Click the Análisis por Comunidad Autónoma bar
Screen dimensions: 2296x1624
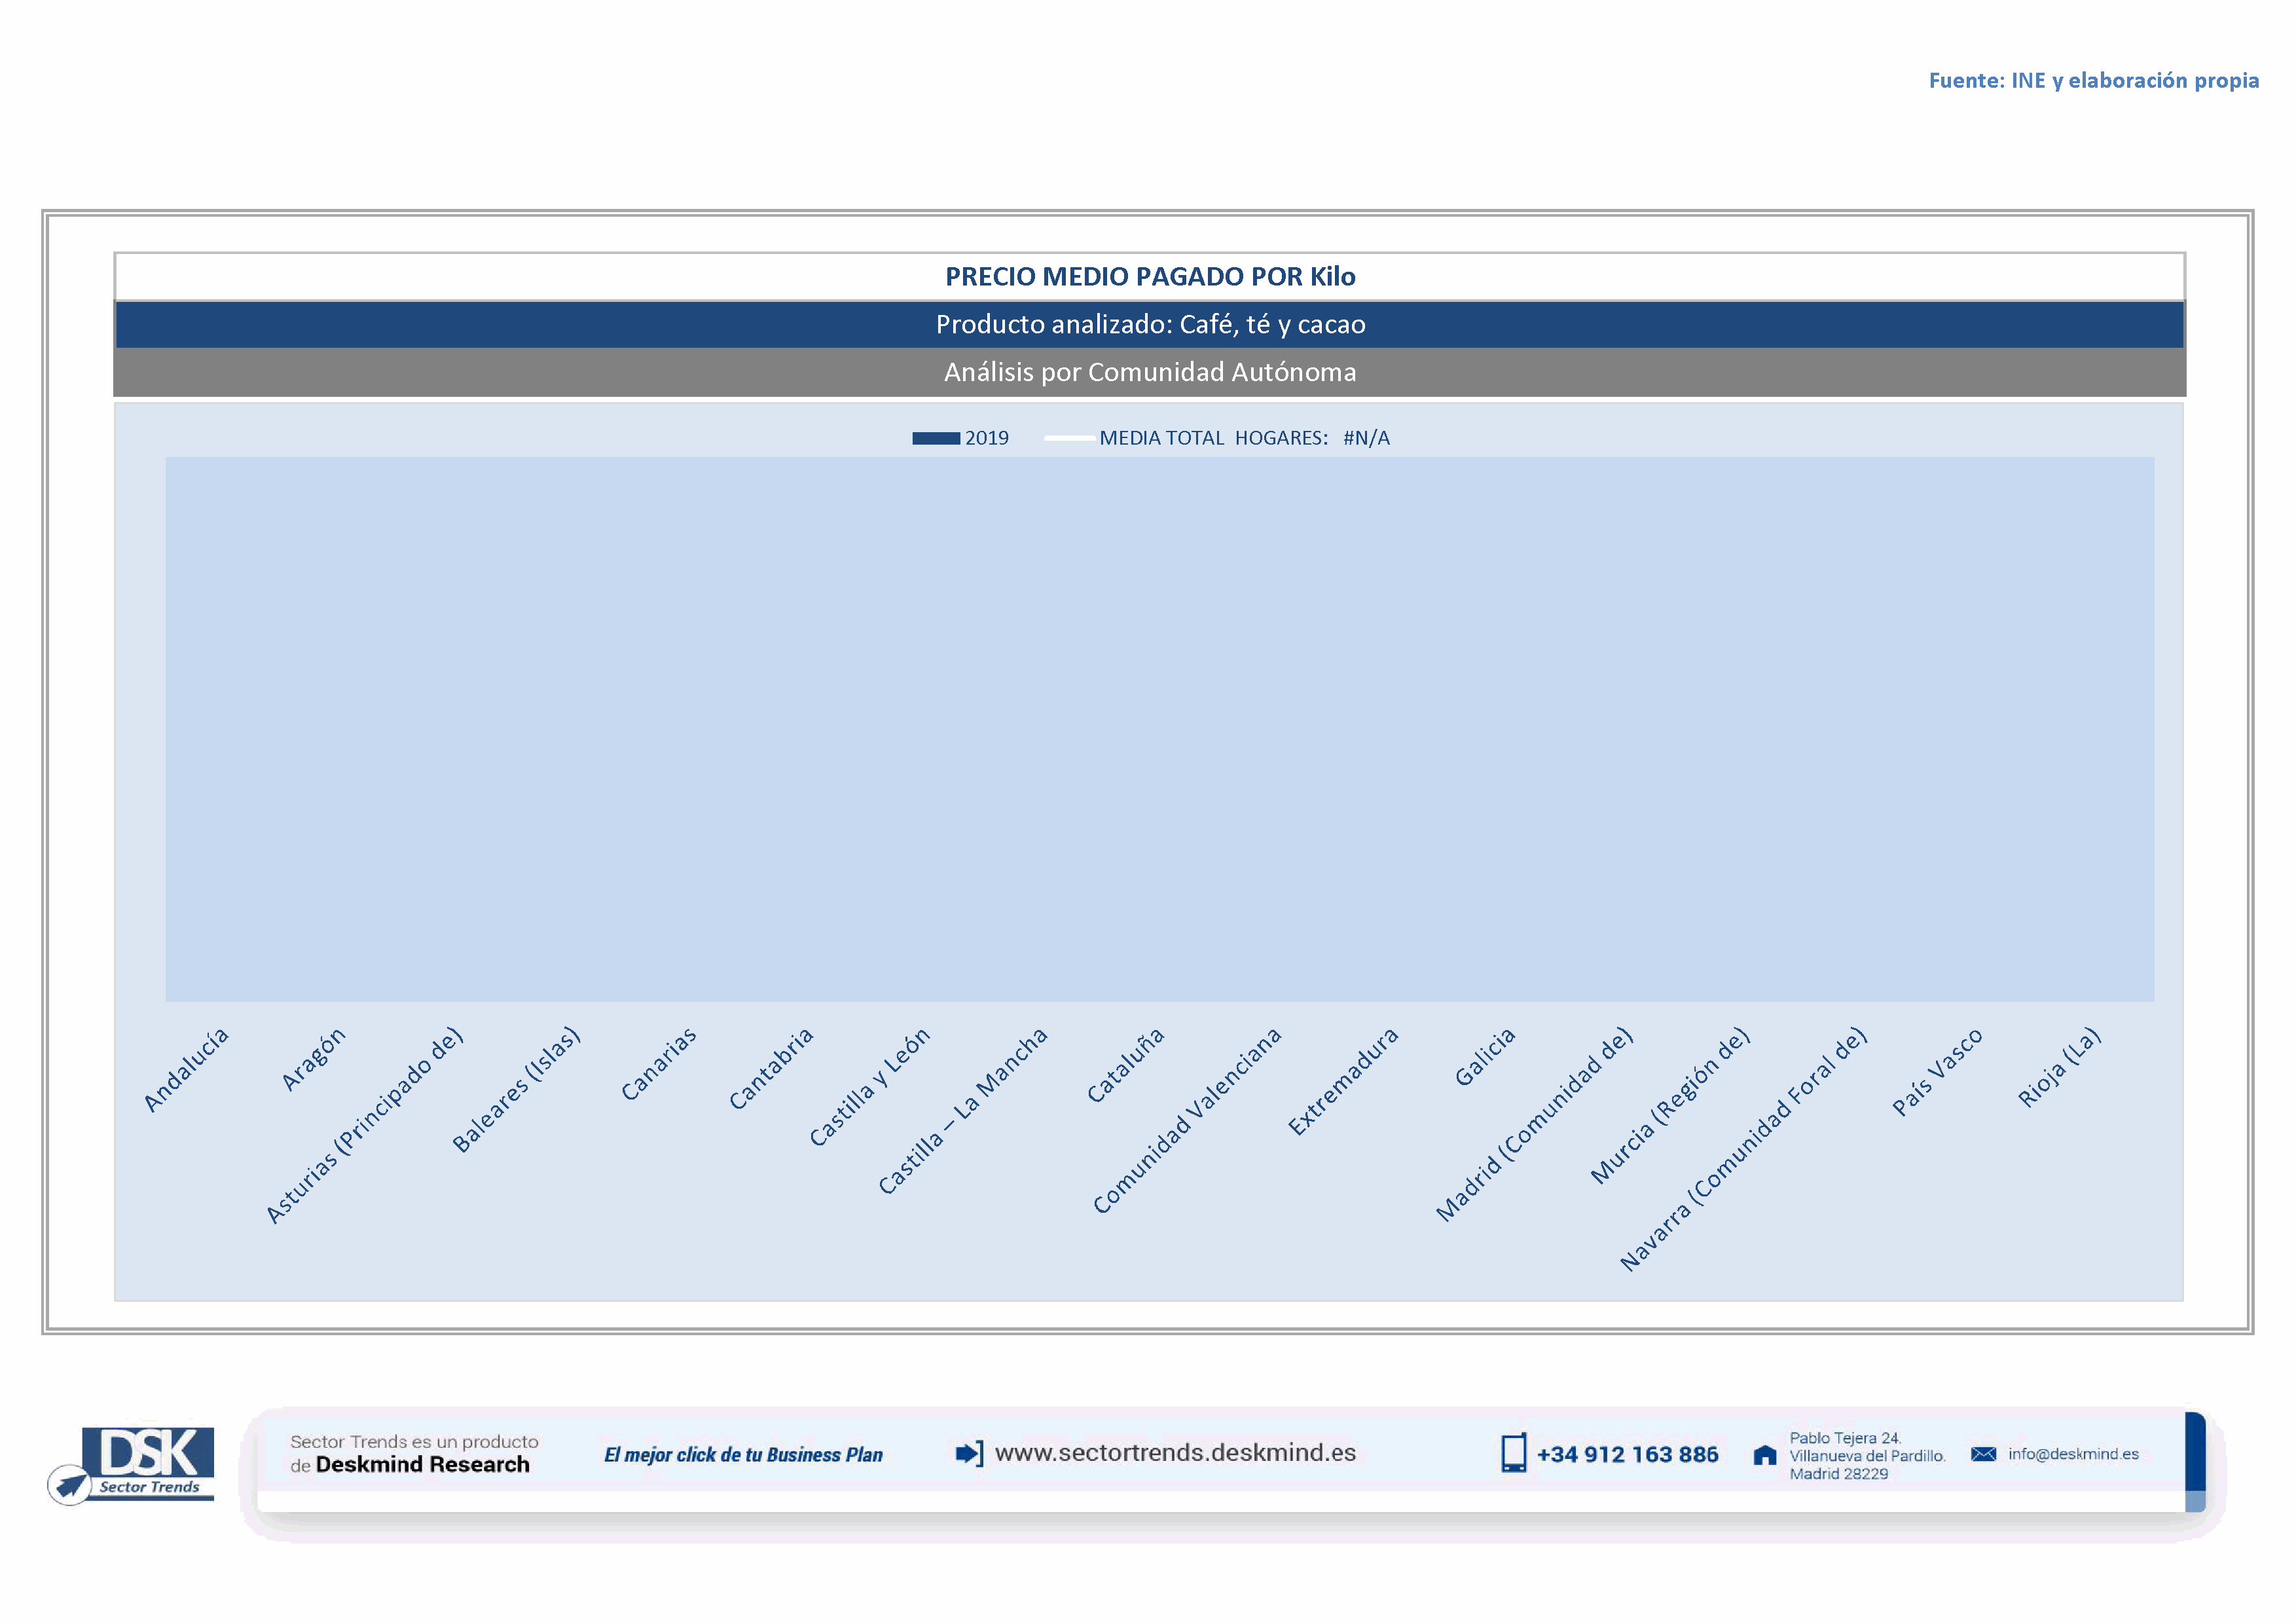click(x=1149, y=372)
